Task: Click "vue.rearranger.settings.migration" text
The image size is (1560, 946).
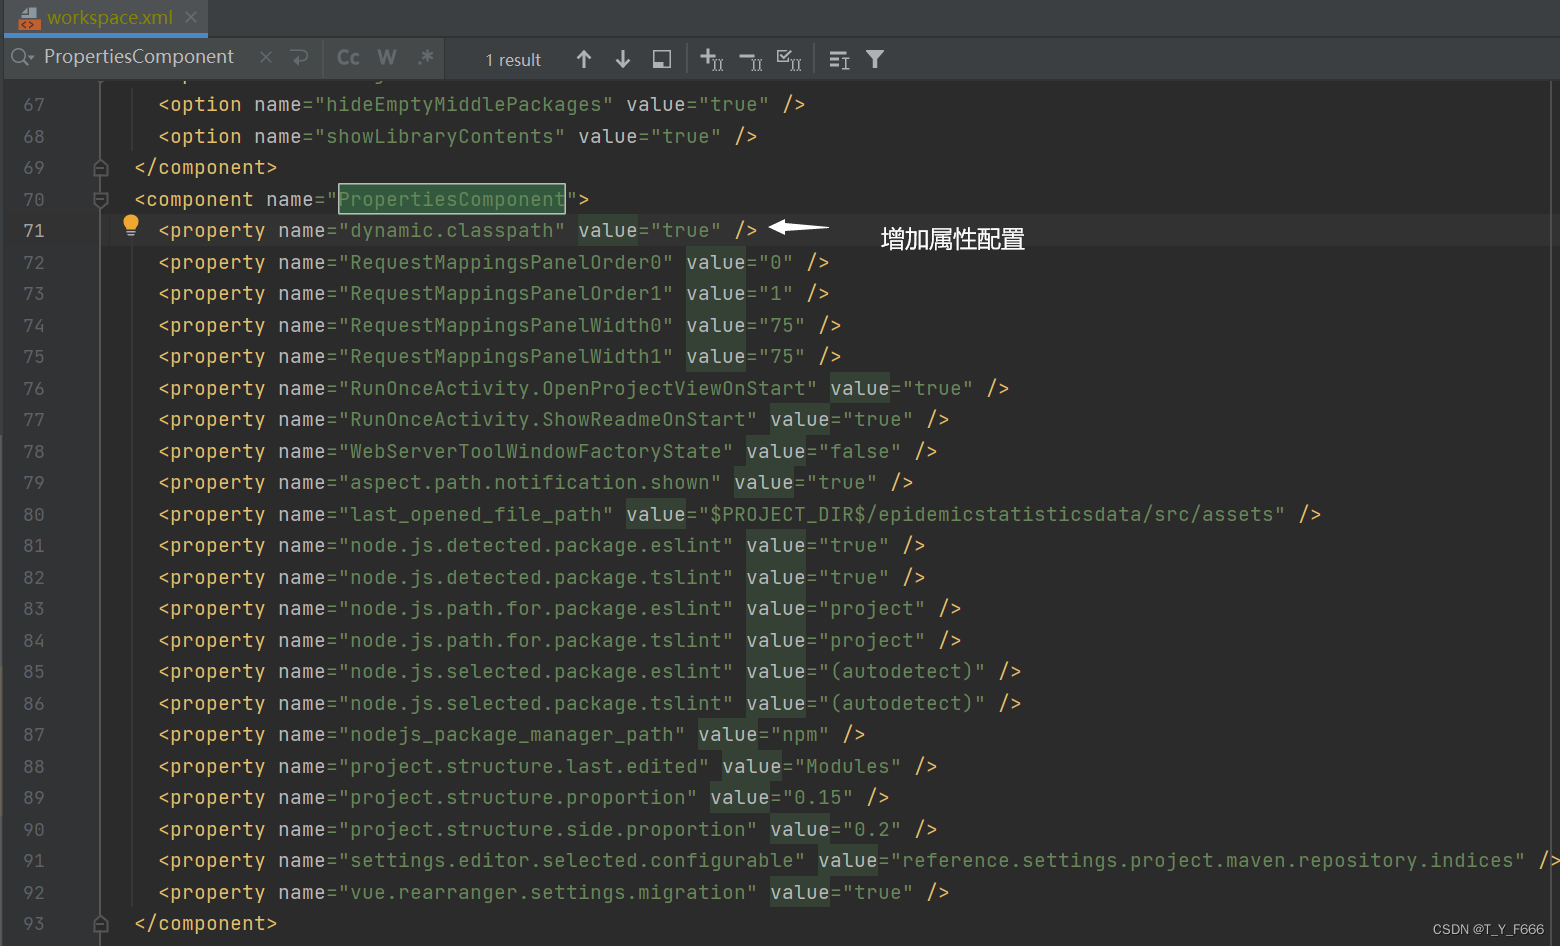Action: click(x=548, y=892)
